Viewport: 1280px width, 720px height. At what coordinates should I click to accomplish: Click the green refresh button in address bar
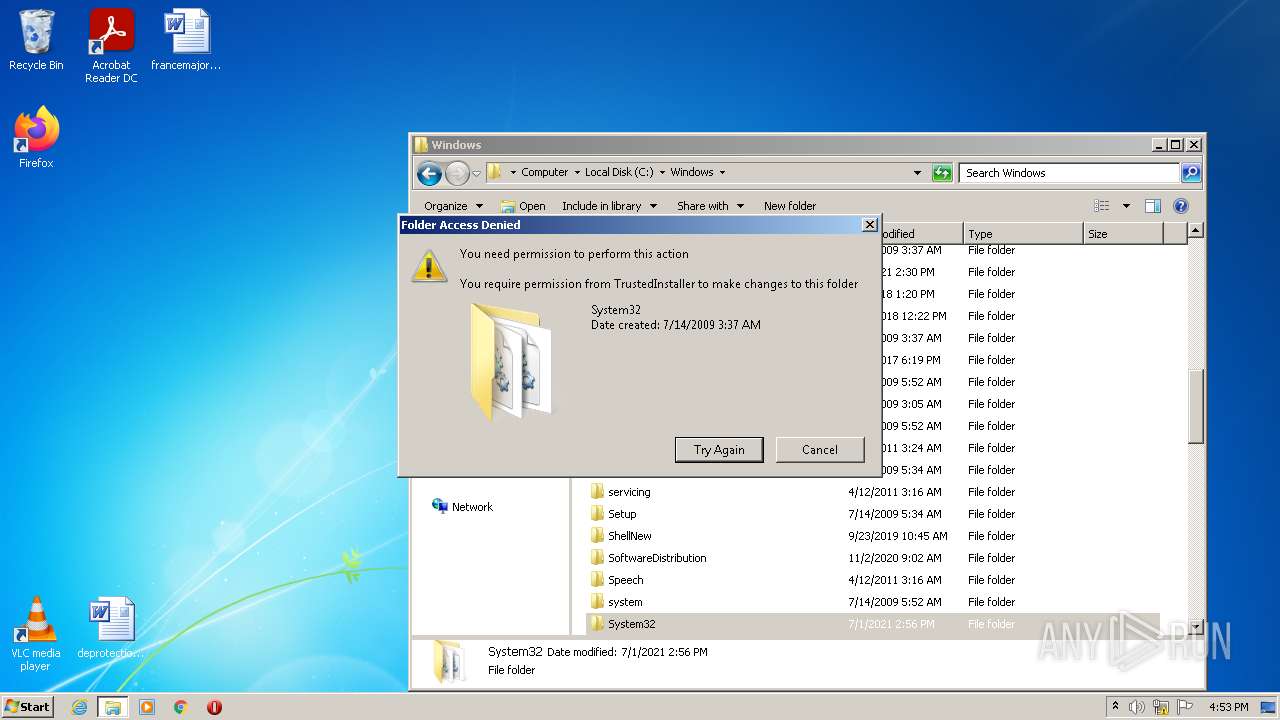click(x=942, y=173)
